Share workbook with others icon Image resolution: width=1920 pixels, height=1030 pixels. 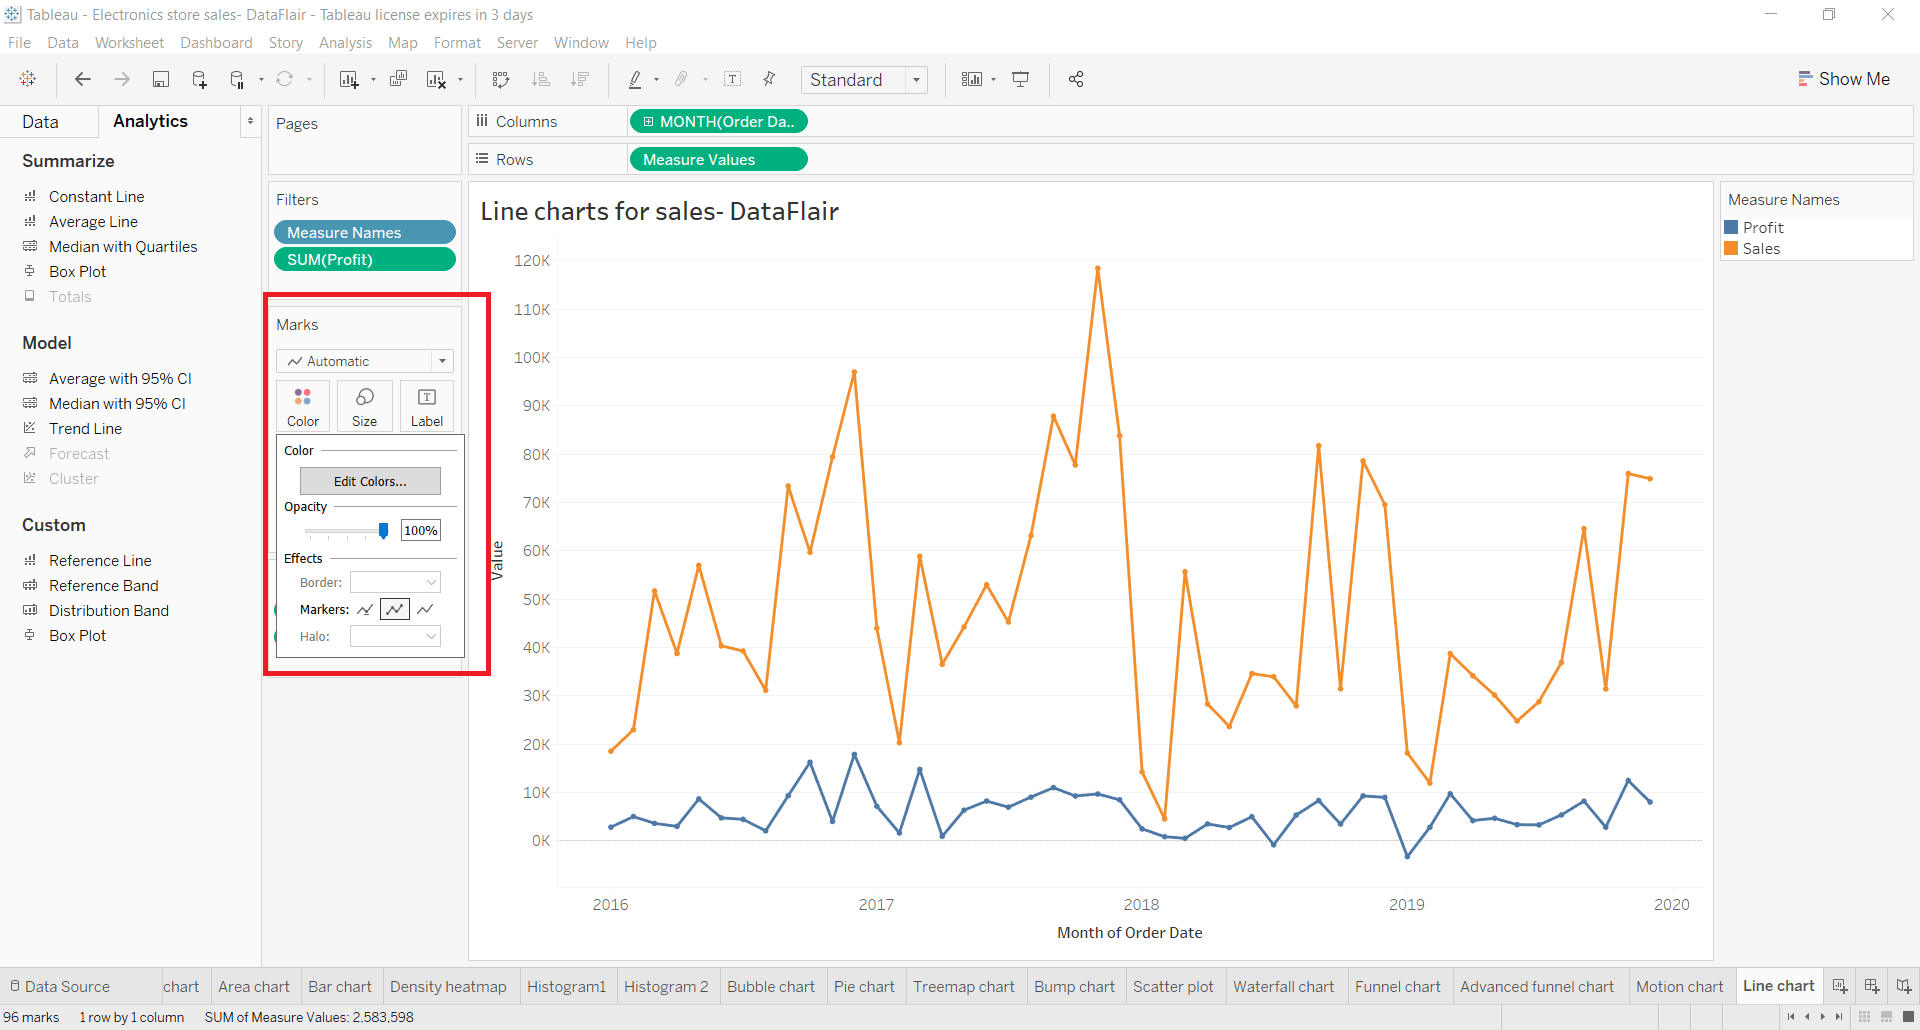pos(1076,79)
